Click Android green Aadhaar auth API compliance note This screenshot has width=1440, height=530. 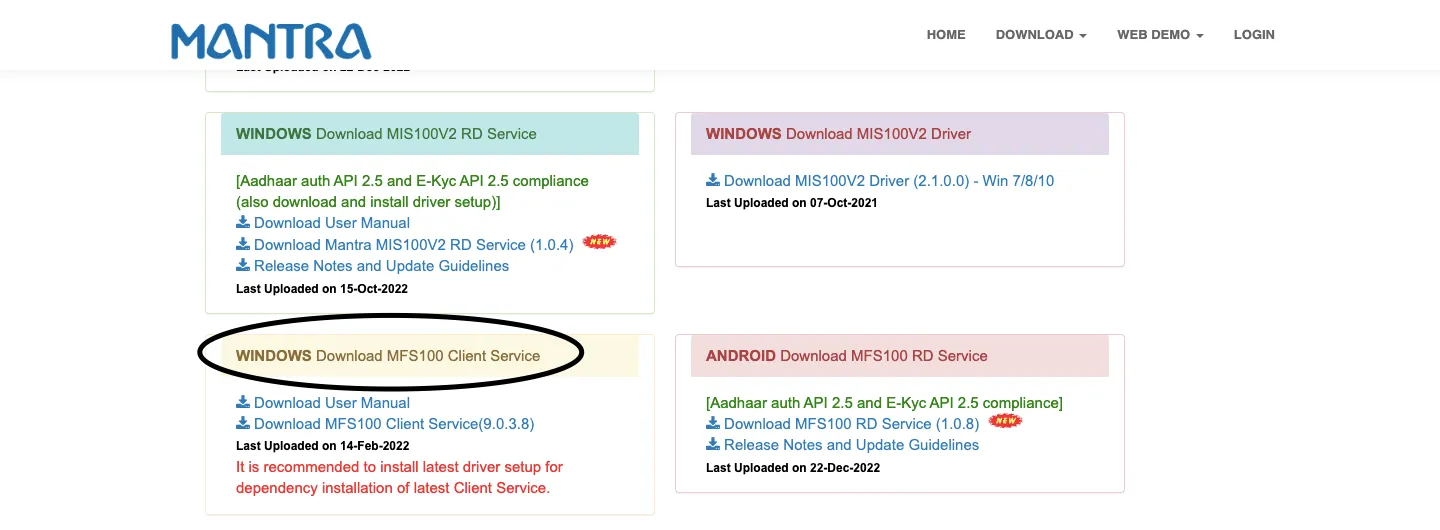[884, 403]
